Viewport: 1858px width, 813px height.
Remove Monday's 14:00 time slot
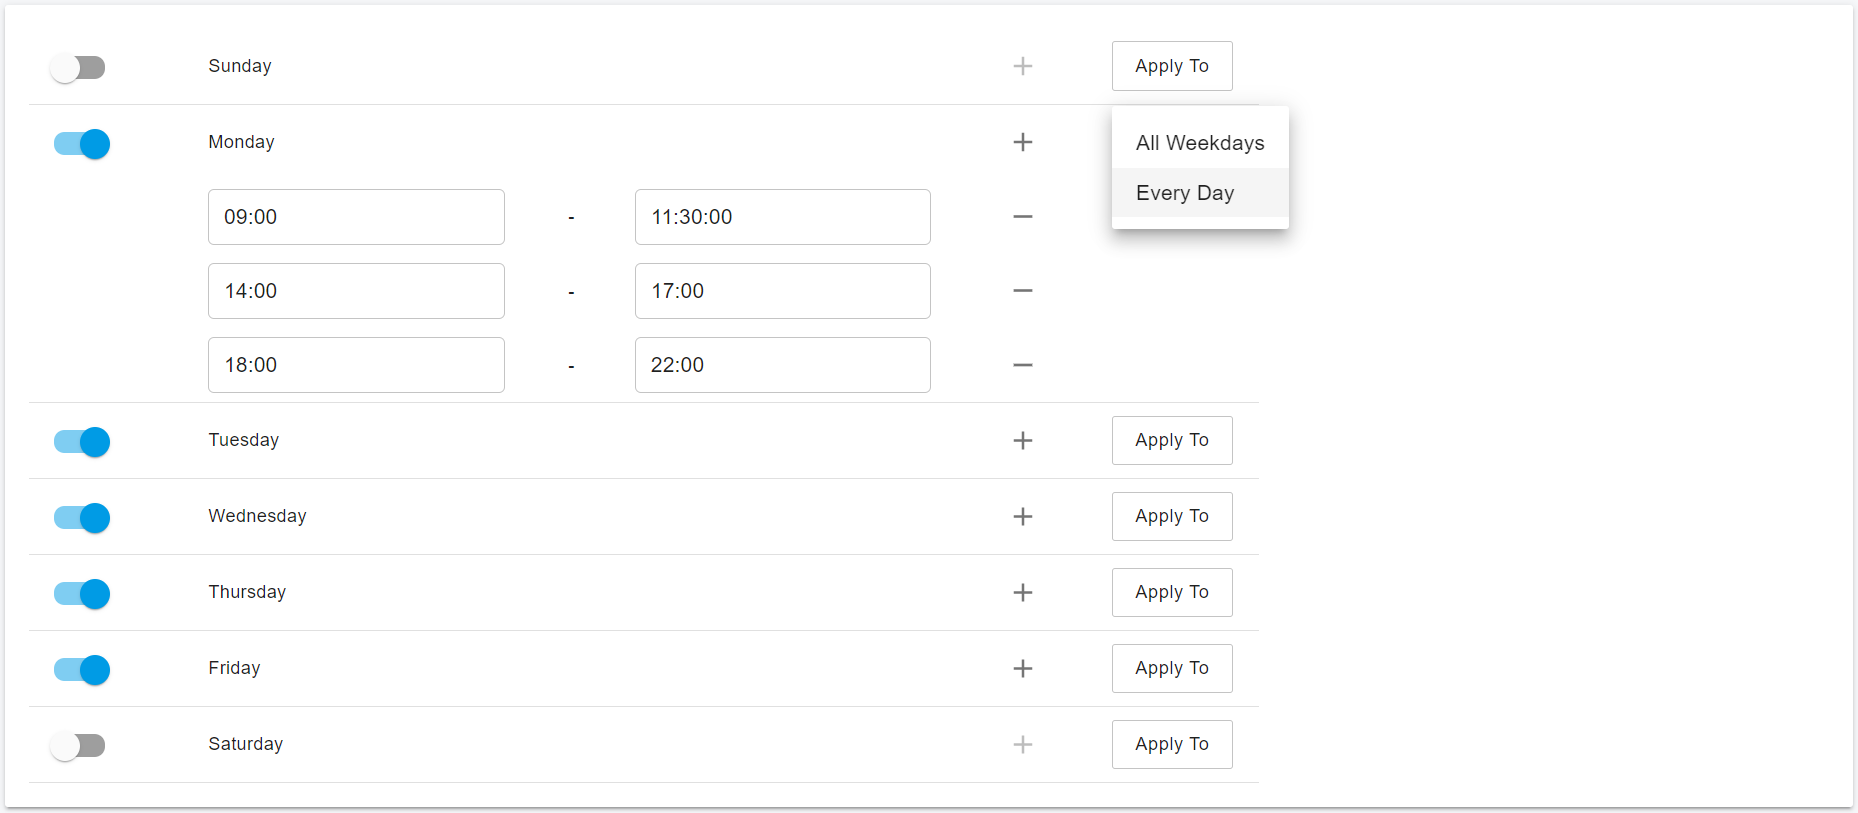(x=1022, y=290)
